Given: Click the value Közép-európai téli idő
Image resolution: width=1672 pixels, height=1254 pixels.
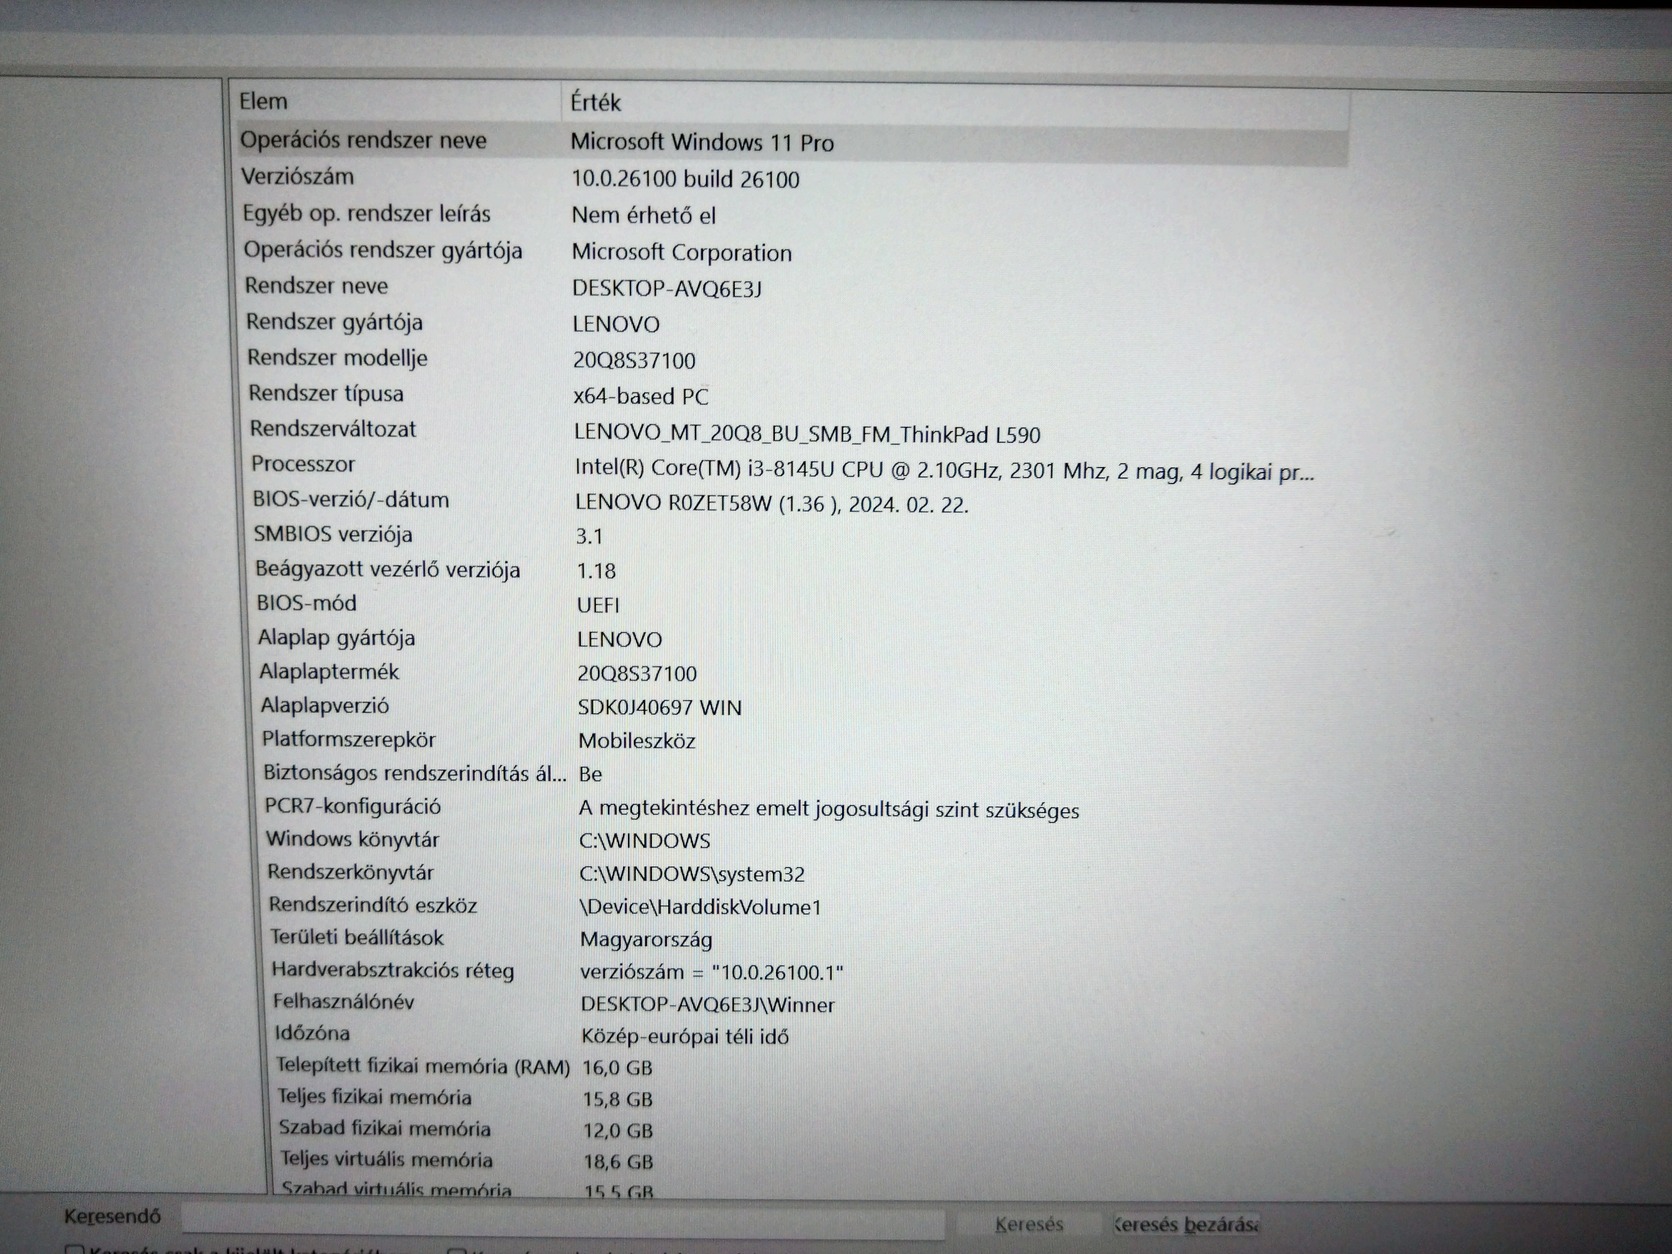Looking at the screenshot, I should [685, 1036].
